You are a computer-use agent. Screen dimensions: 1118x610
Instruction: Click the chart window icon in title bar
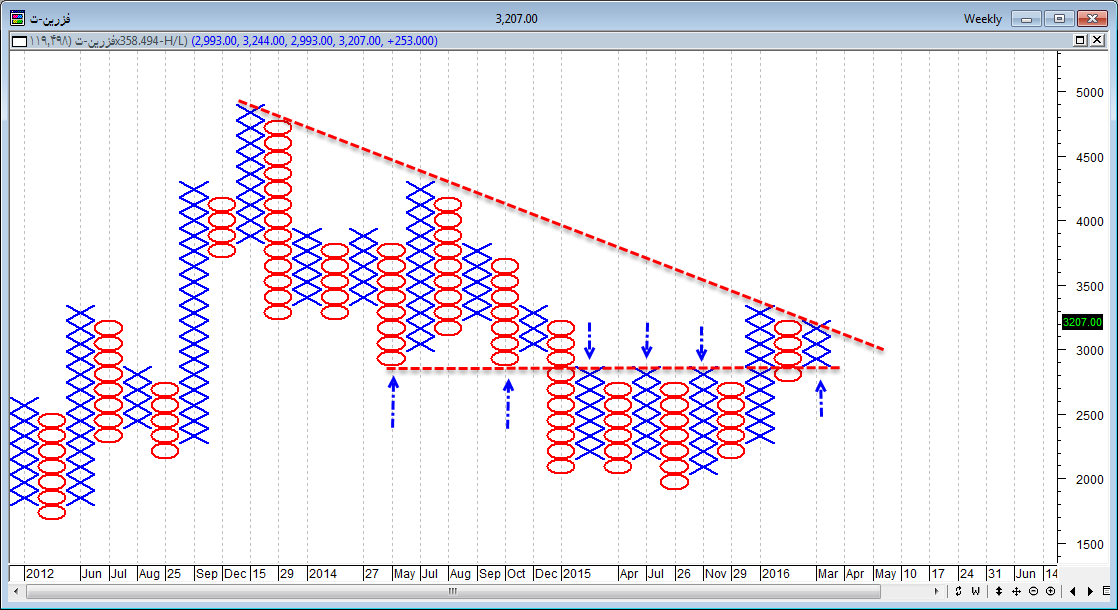pyautogui.click(x=17, y=18)
